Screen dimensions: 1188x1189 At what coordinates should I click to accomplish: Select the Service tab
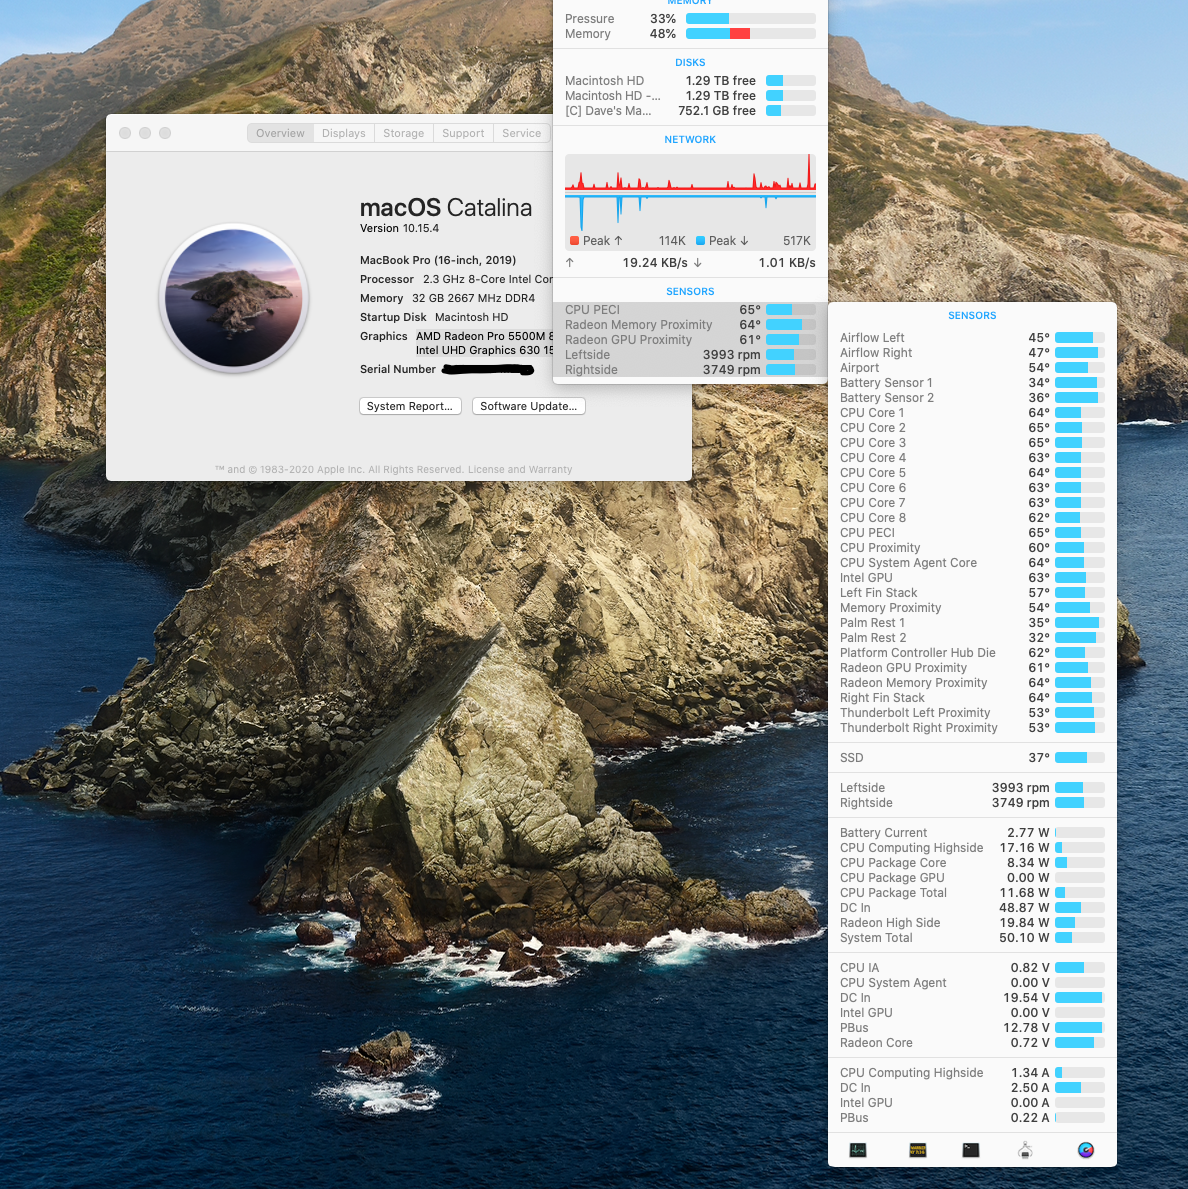pyautogui.click(x=522, y=133)
